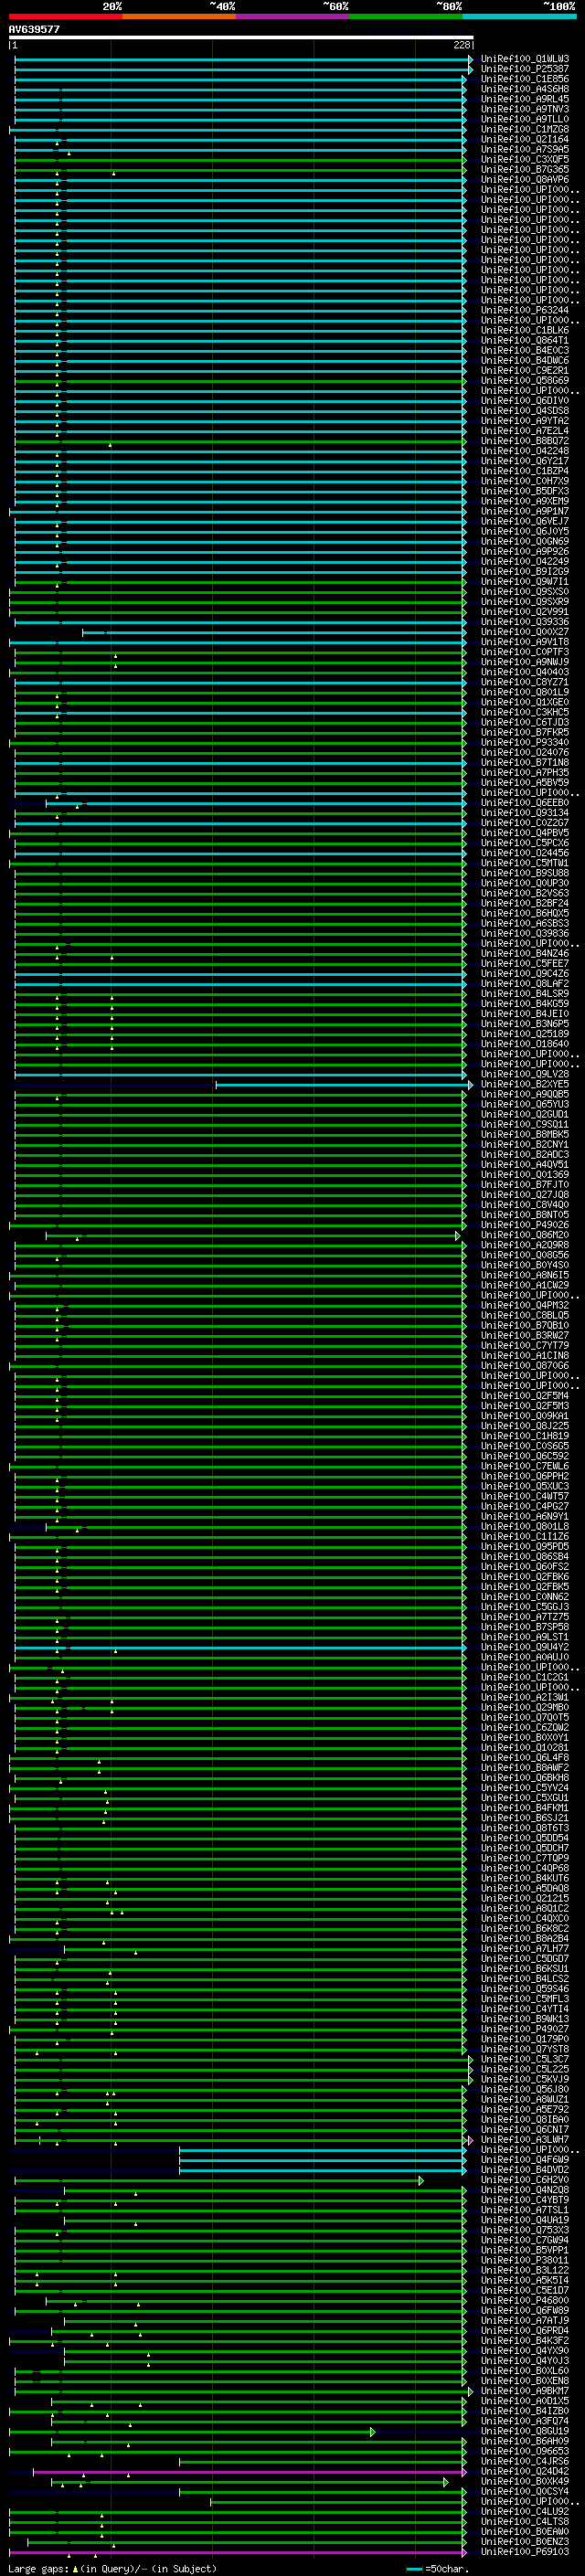Open hit UniRef100_P25387
The width and height of the screenshot is (585, 2576).
[x=524, y=69]
